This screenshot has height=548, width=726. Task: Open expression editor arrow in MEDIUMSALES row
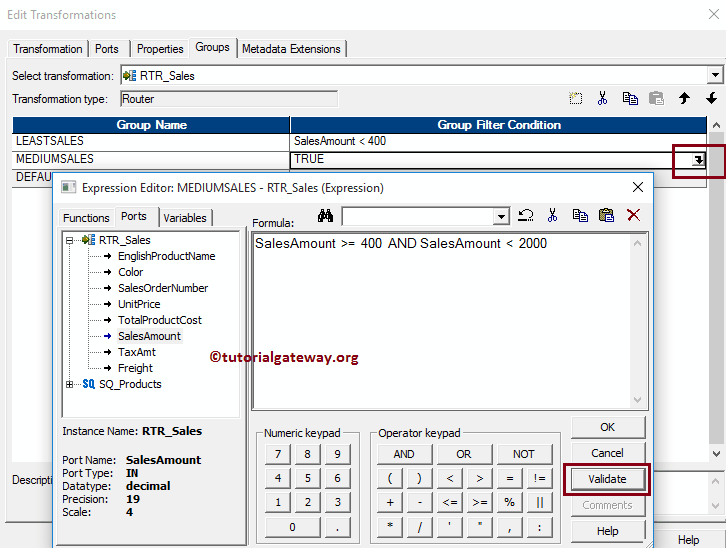coord(698,160)
